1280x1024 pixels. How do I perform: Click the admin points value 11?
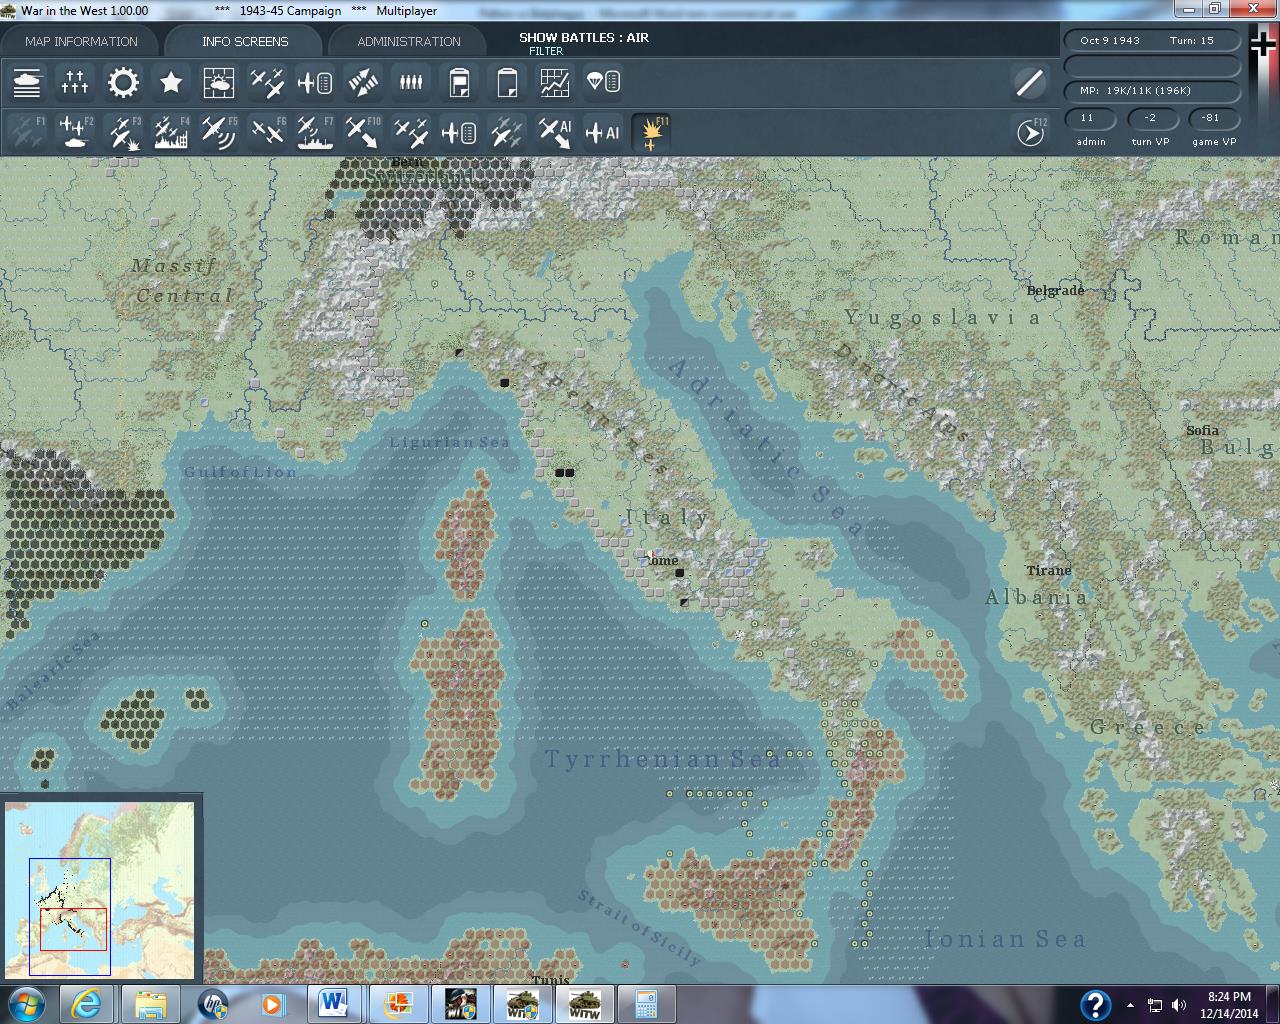point(1090,118)
